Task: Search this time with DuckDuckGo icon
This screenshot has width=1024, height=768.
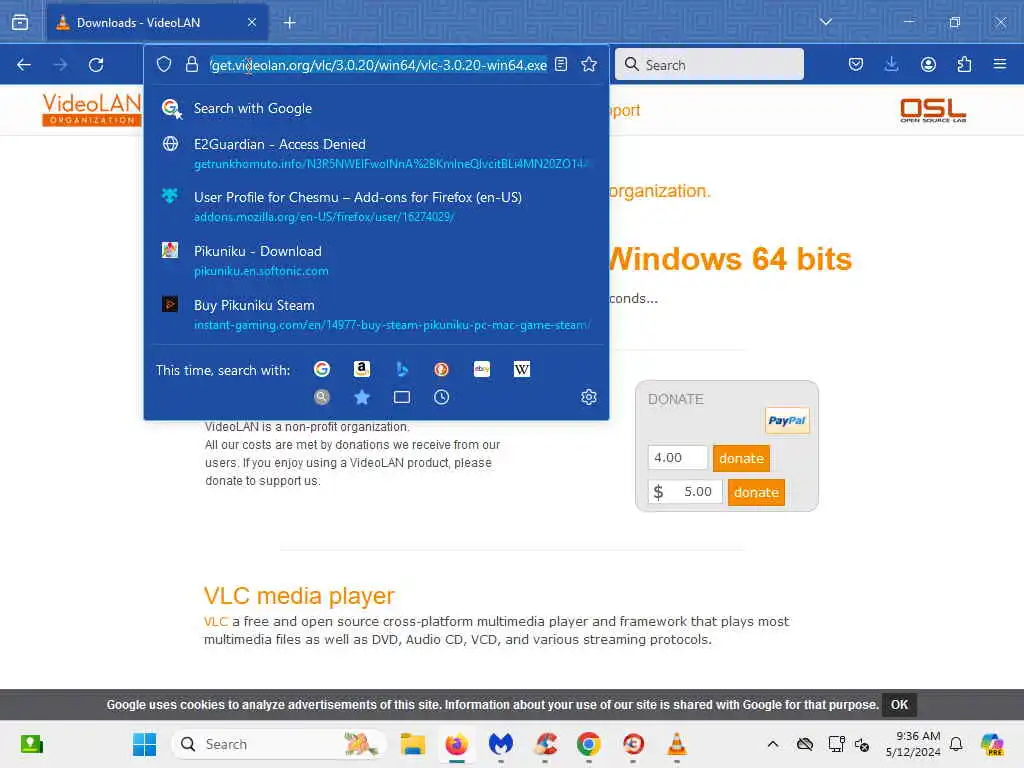Action: pyautogui.click(x=441, y=369)
